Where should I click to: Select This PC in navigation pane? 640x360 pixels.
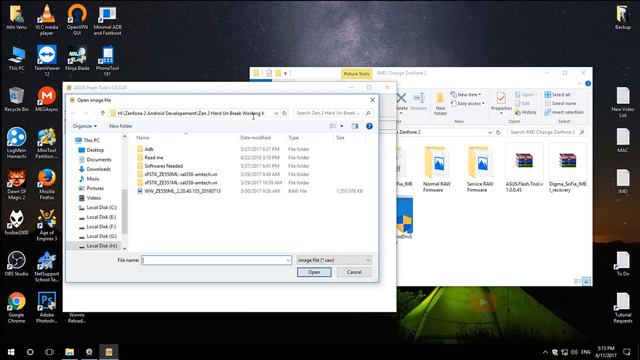87,140
